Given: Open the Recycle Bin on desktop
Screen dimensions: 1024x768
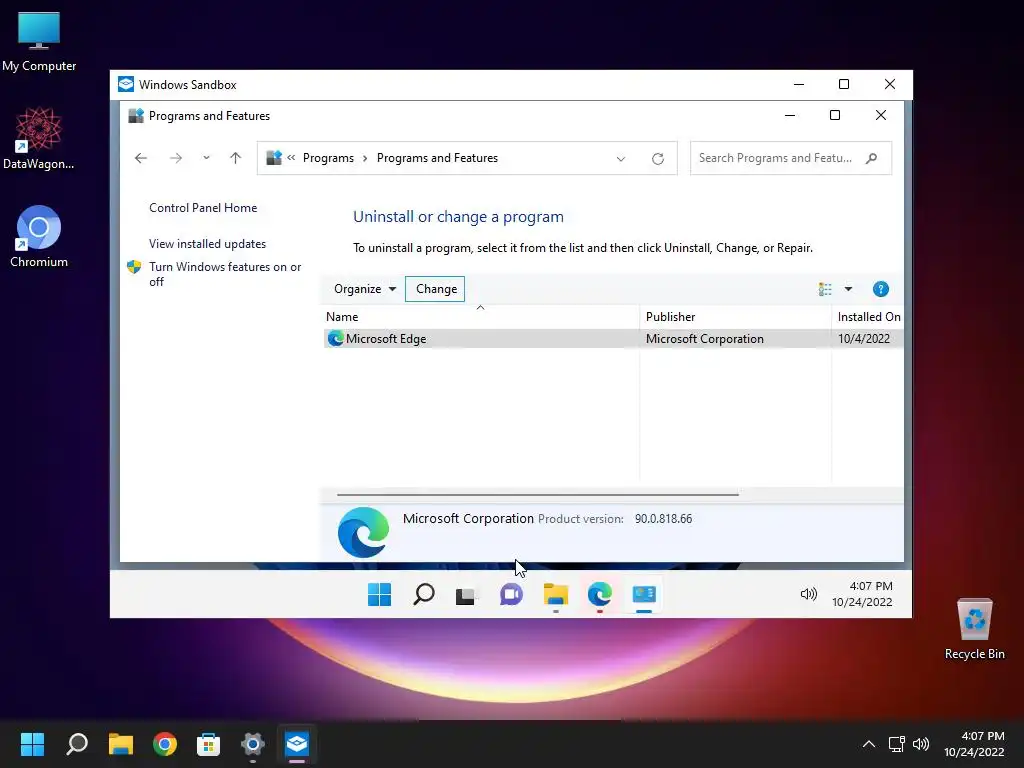Looking at the screenshot, I should [x=974, y=629].
